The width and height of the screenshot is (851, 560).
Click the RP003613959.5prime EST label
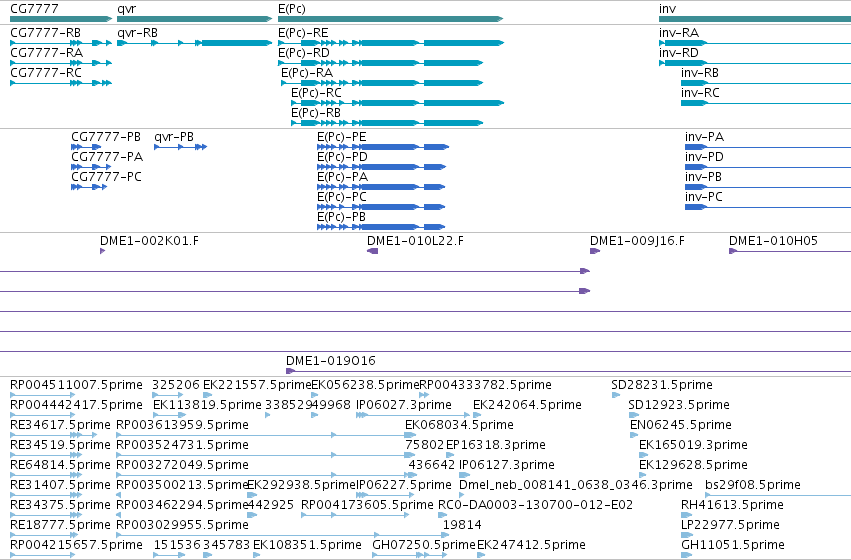[x=183, y=425]
